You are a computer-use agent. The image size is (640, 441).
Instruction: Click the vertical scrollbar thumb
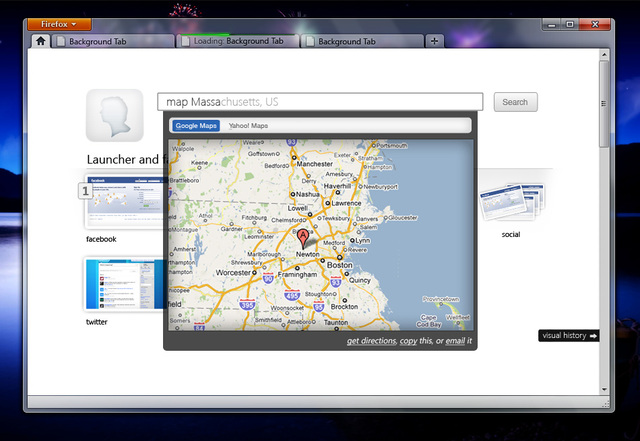pos(604,104)
